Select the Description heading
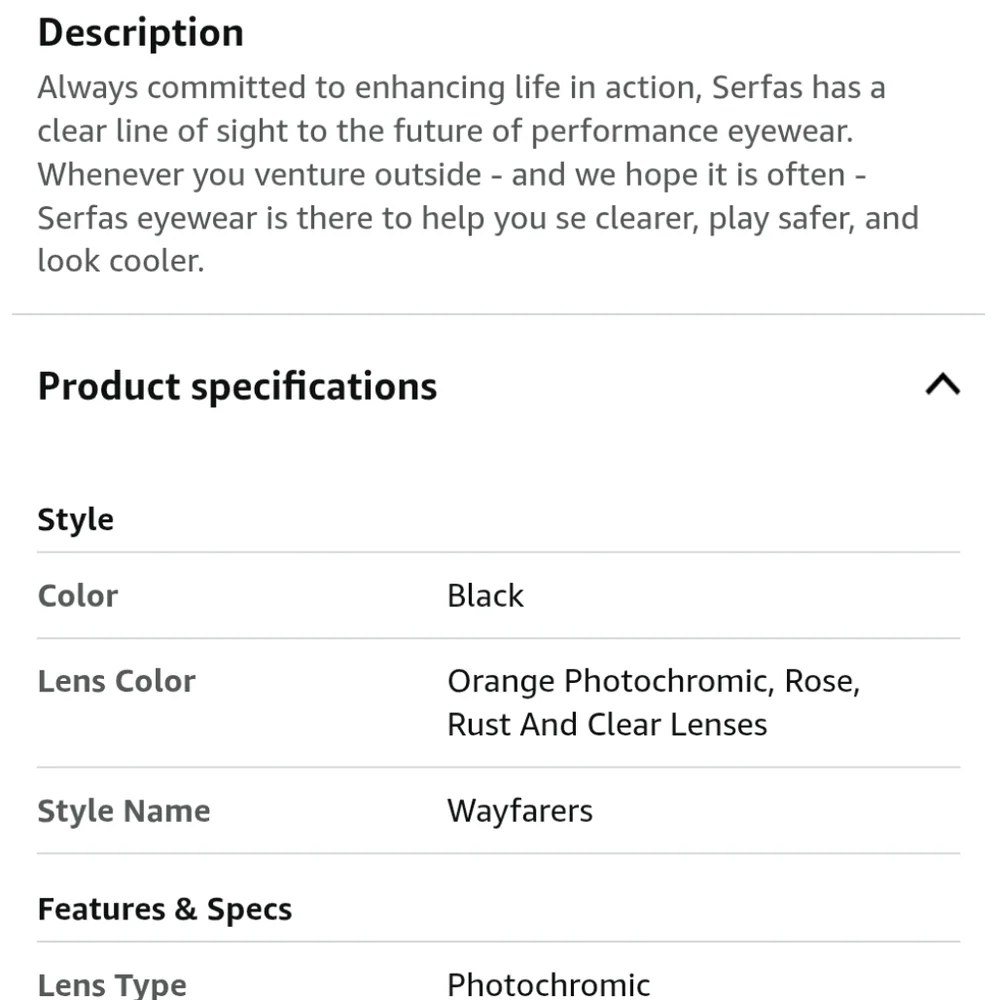996x1000 pixels. click(x=140, y=33)
